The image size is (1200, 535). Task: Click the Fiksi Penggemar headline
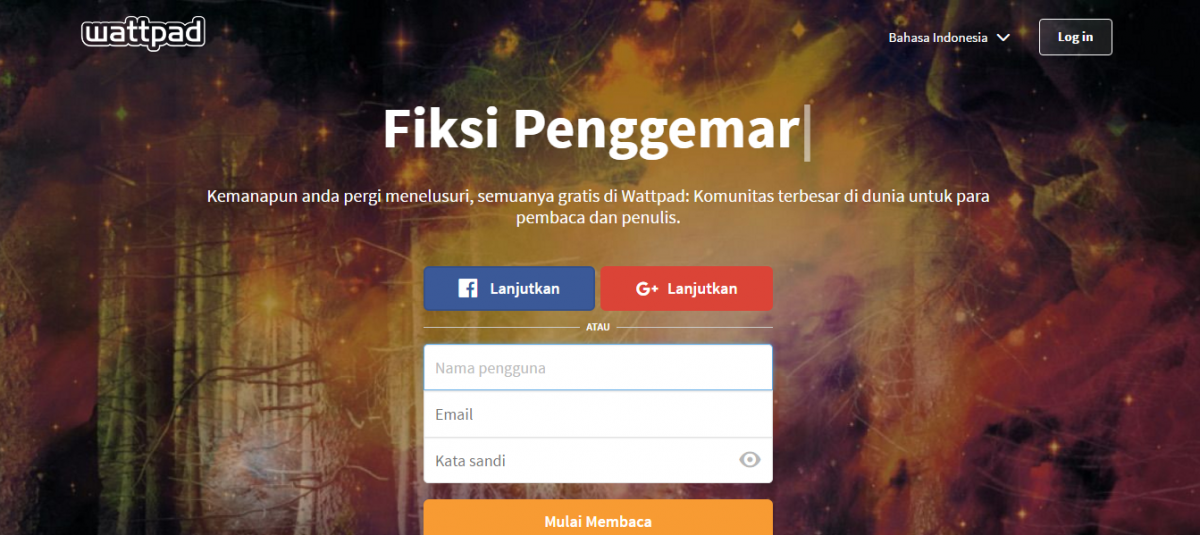(590, 130)
